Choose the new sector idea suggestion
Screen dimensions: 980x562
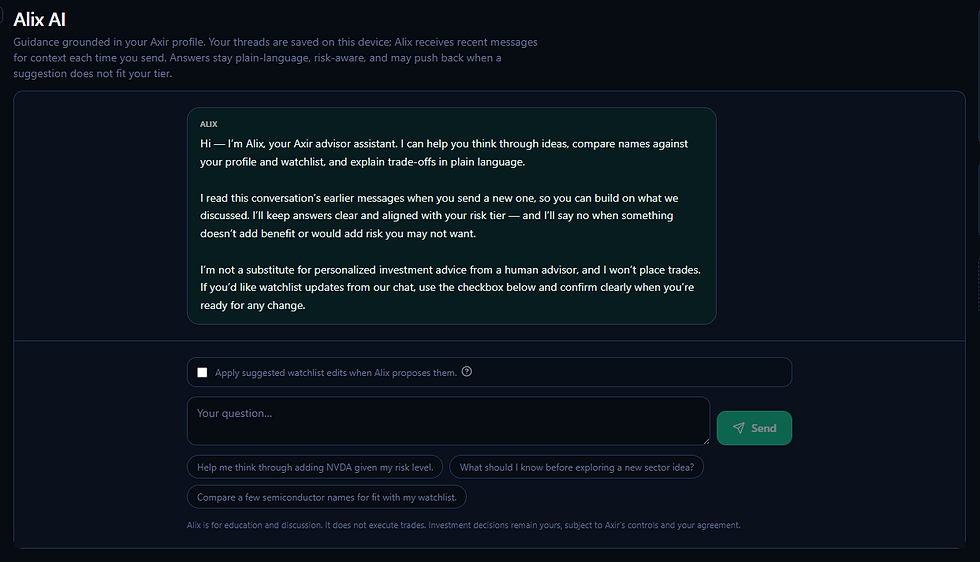tap(576, 467)
